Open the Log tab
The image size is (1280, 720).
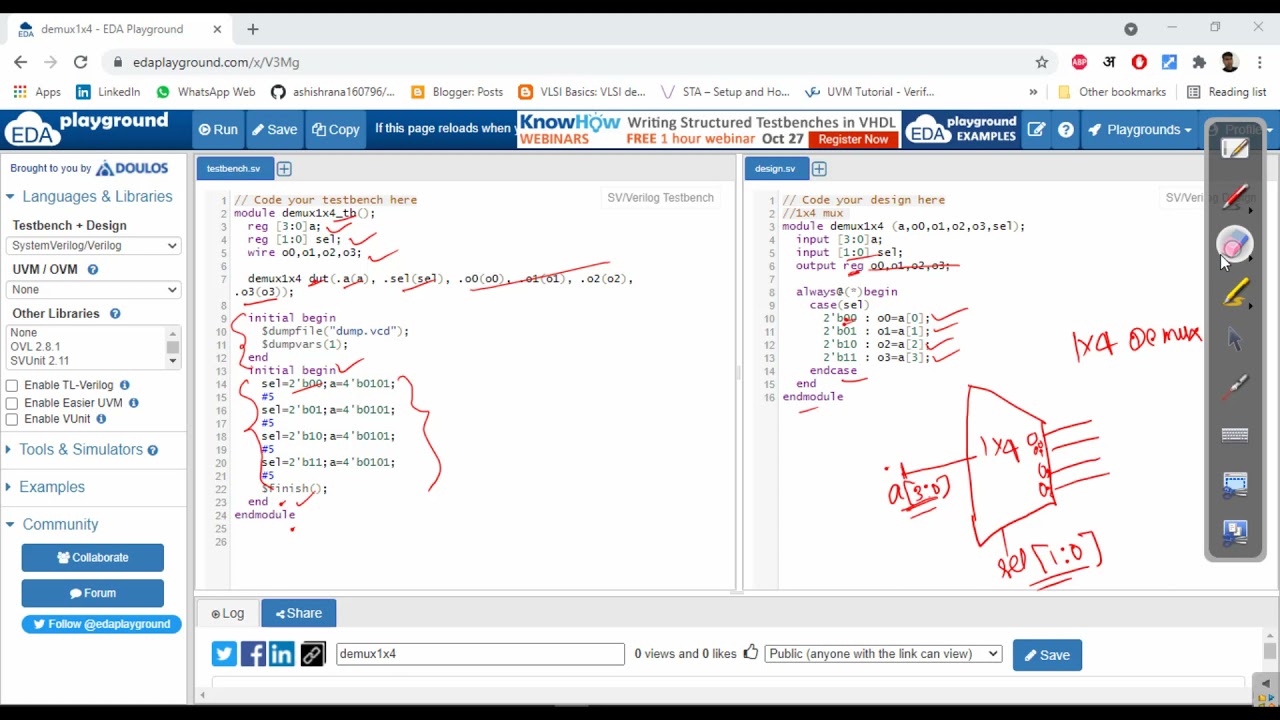click(228, 614)
